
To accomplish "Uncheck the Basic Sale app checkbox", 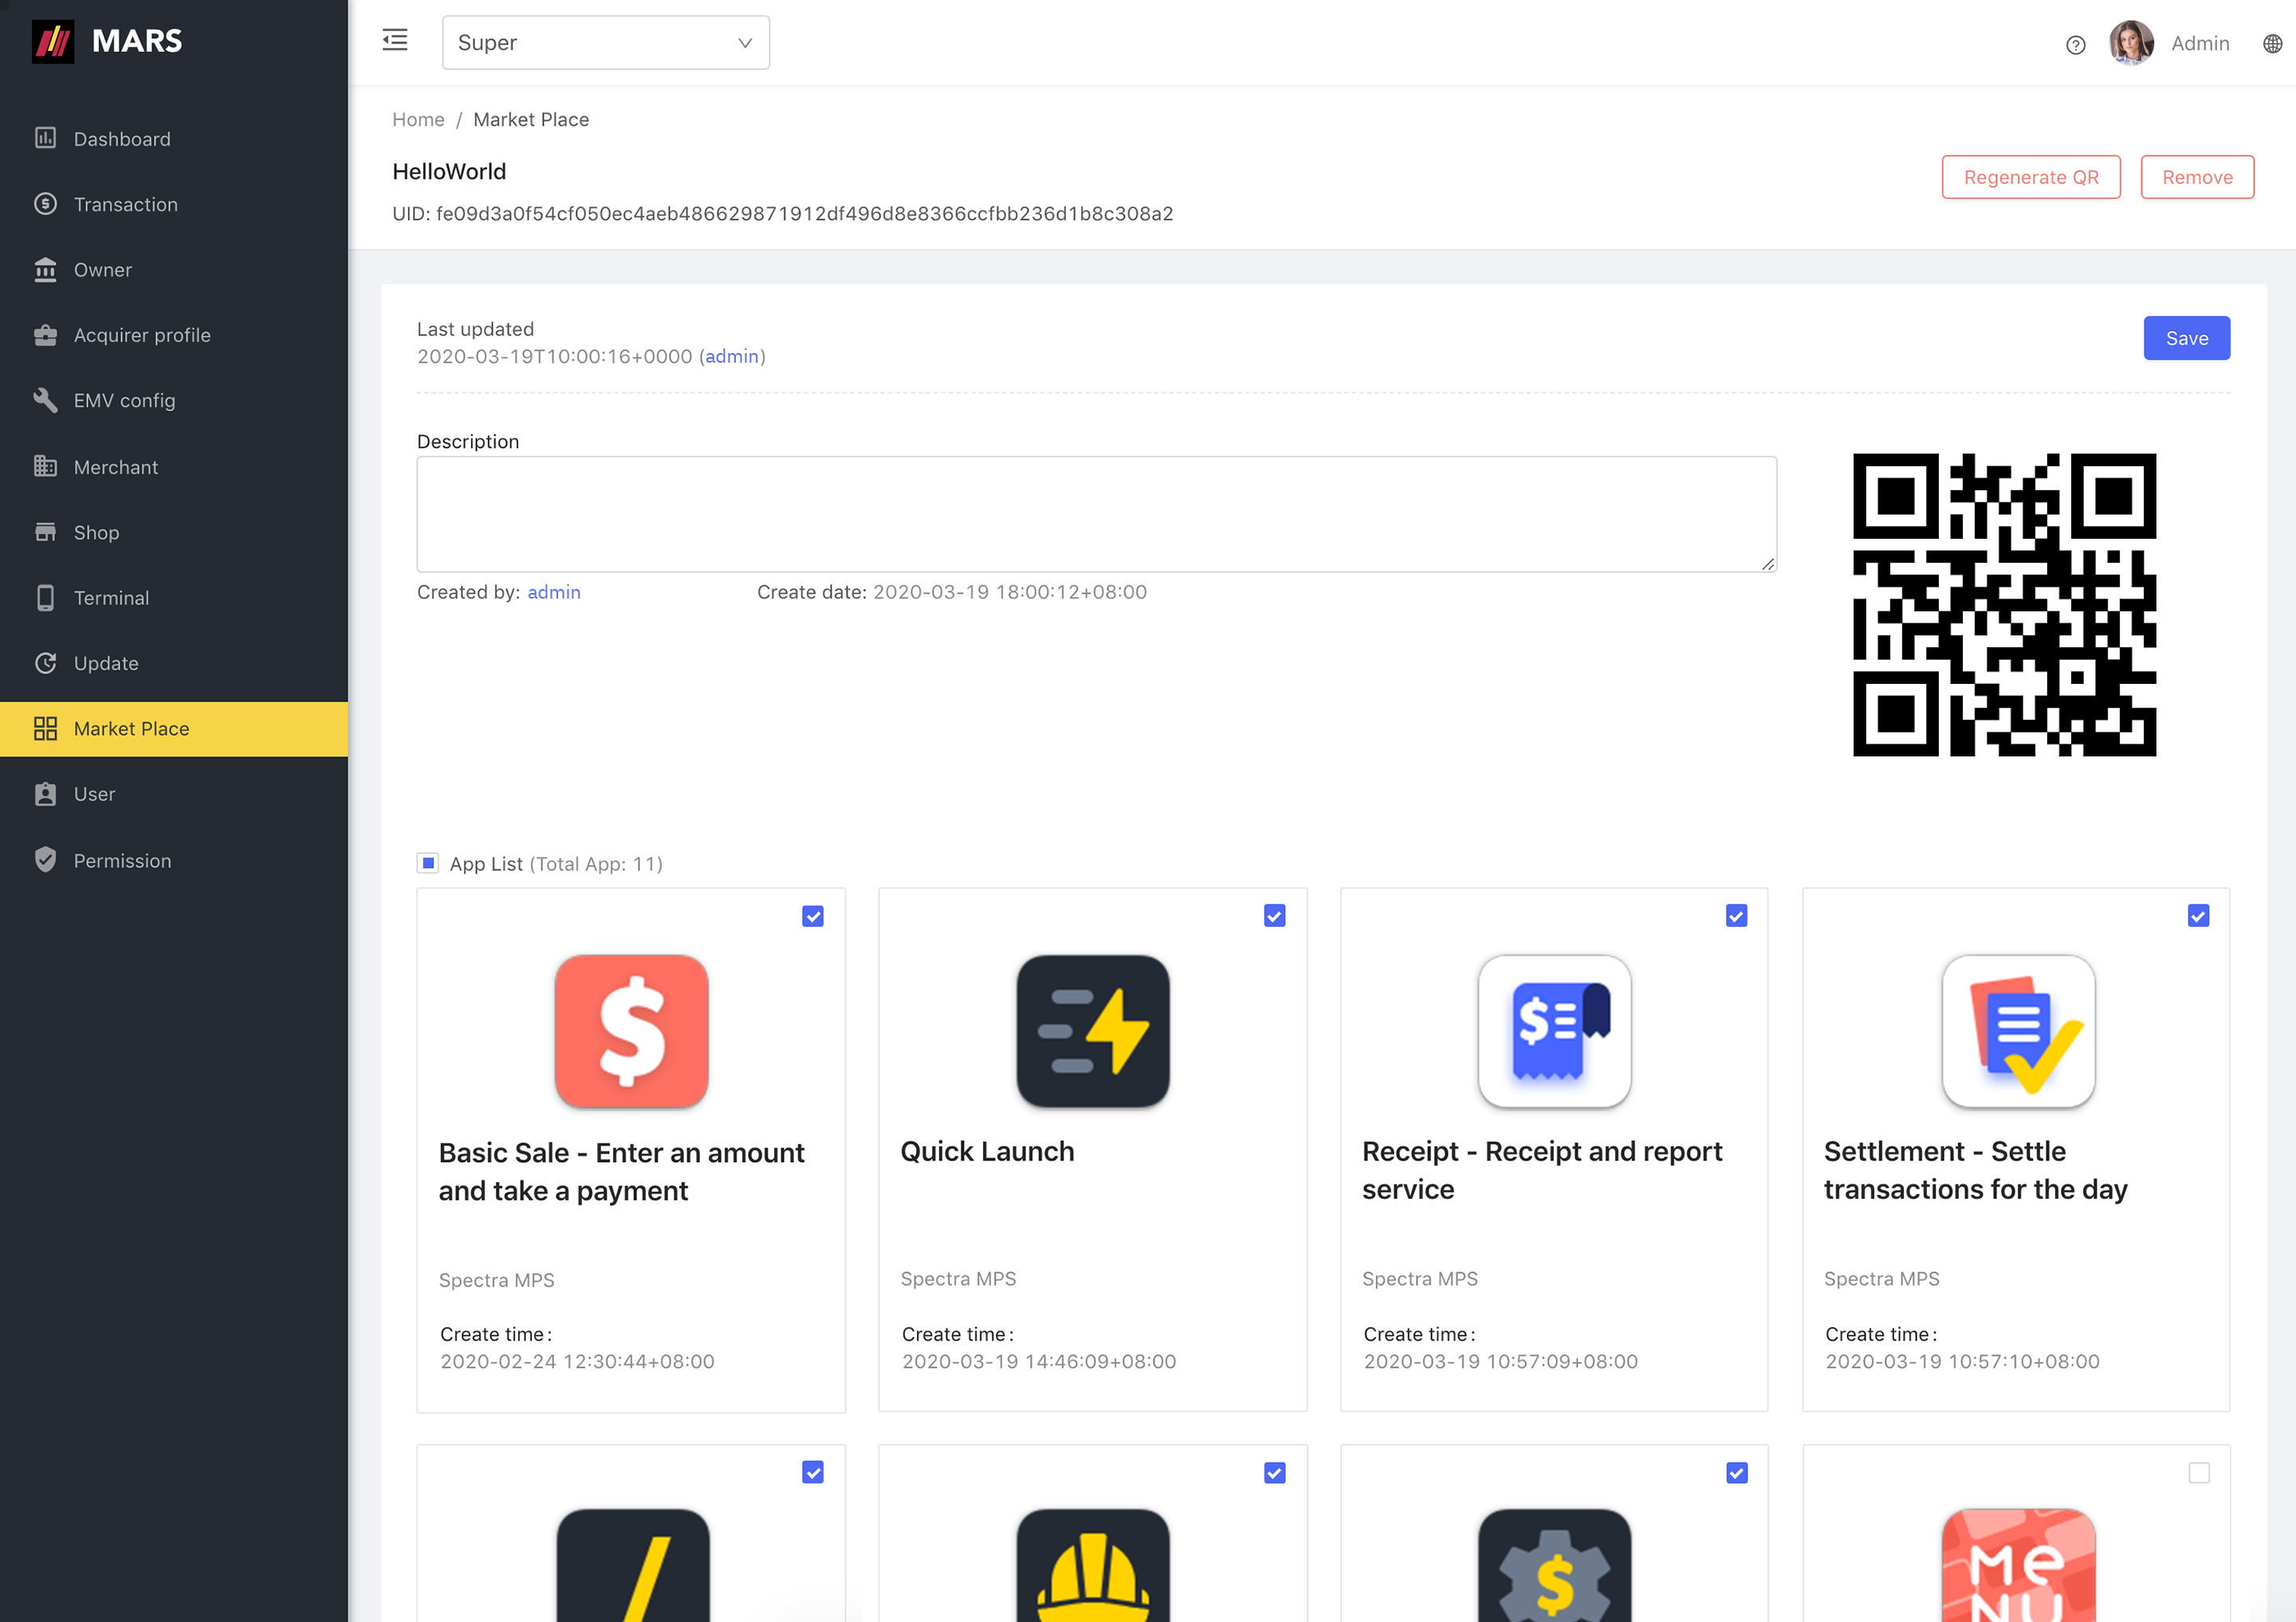I will pos(813,916).
